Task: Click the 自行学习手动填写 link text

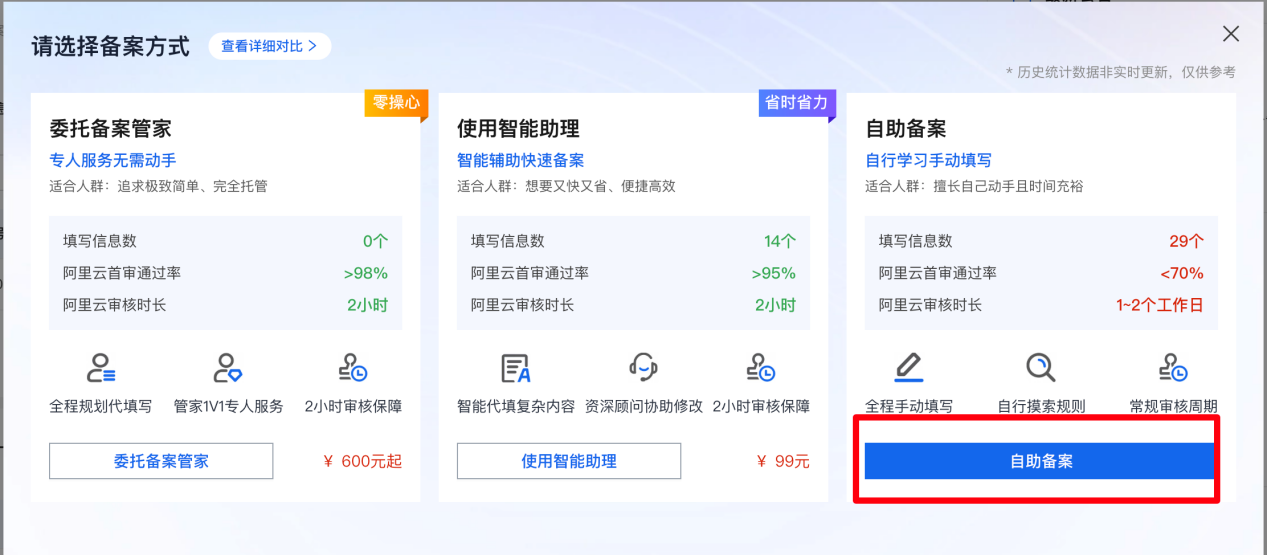Action: click(x=928, y=161)
